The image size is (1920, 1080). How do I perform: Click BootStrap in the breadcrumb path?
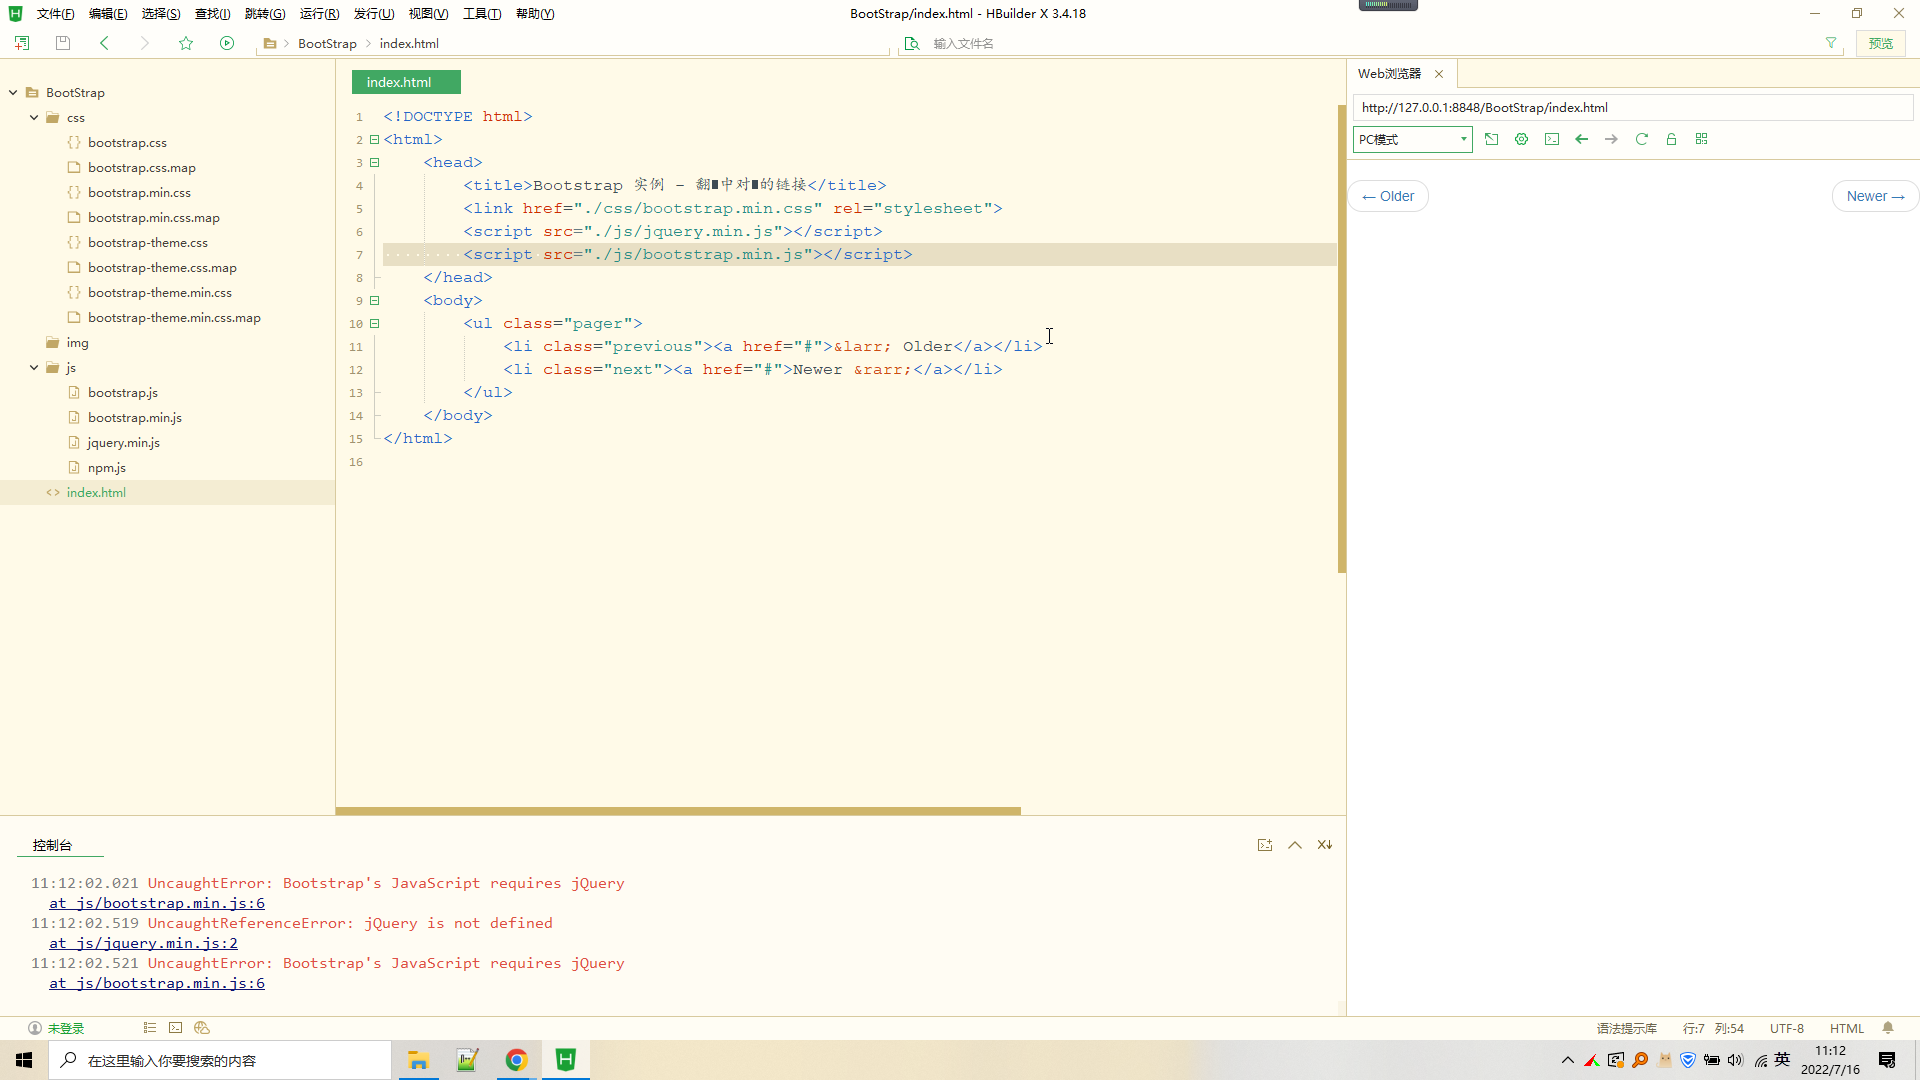(327, 43)
